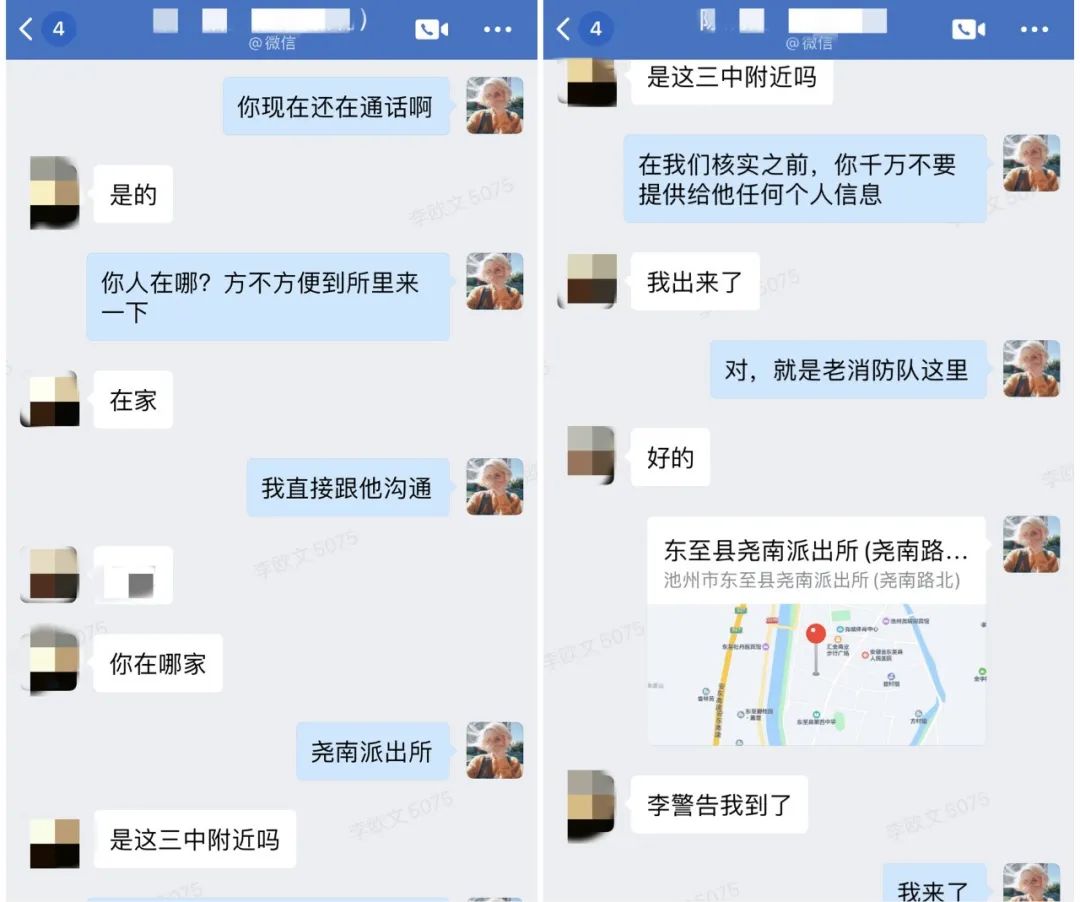
Task: Open the three-dot menu in left chat
Action: click(x=497, y=29)
